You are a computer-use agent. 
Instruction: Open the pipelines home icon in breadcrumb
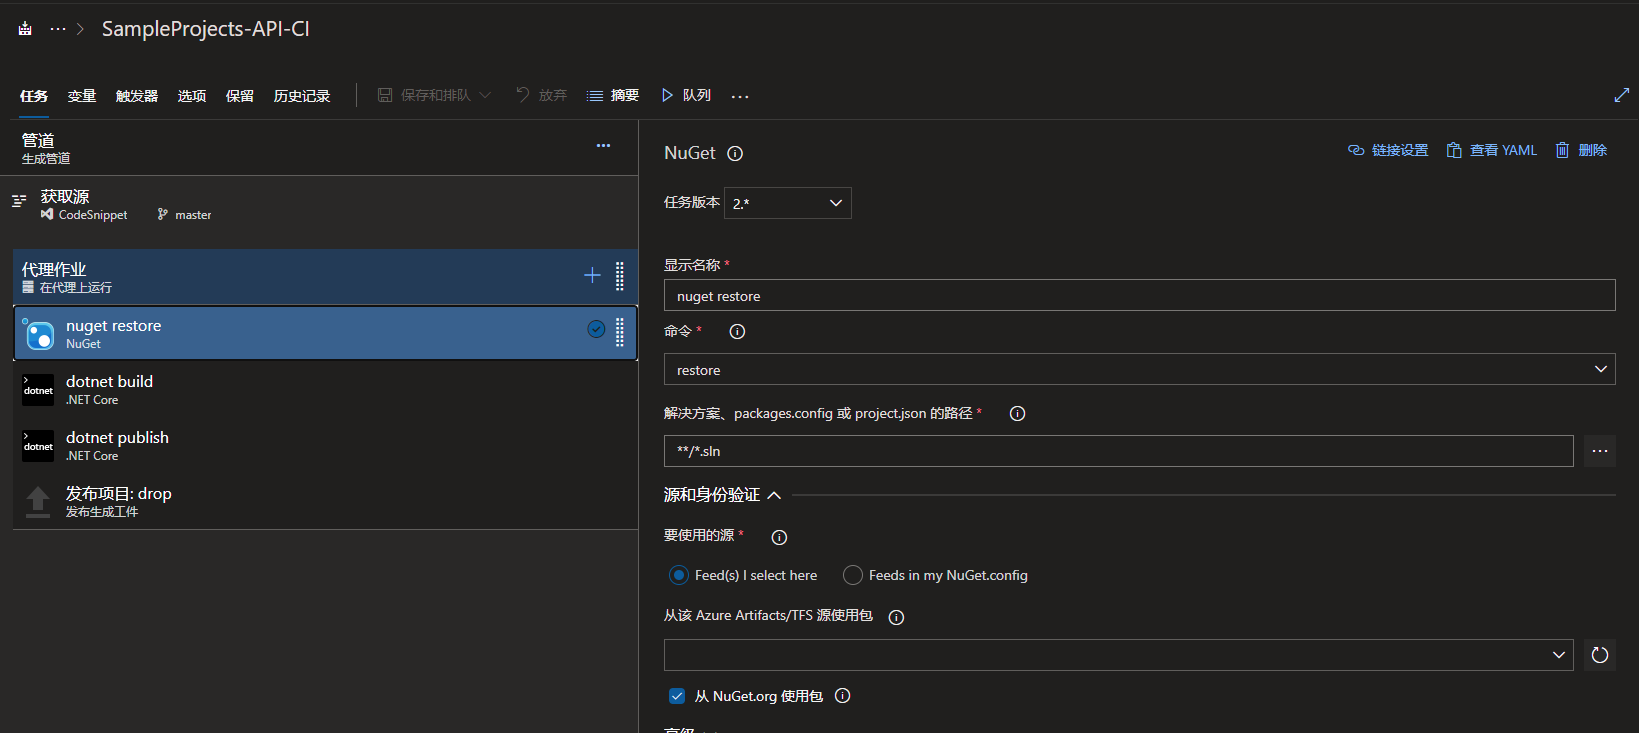pyautogui.click(x=25, y=29)
